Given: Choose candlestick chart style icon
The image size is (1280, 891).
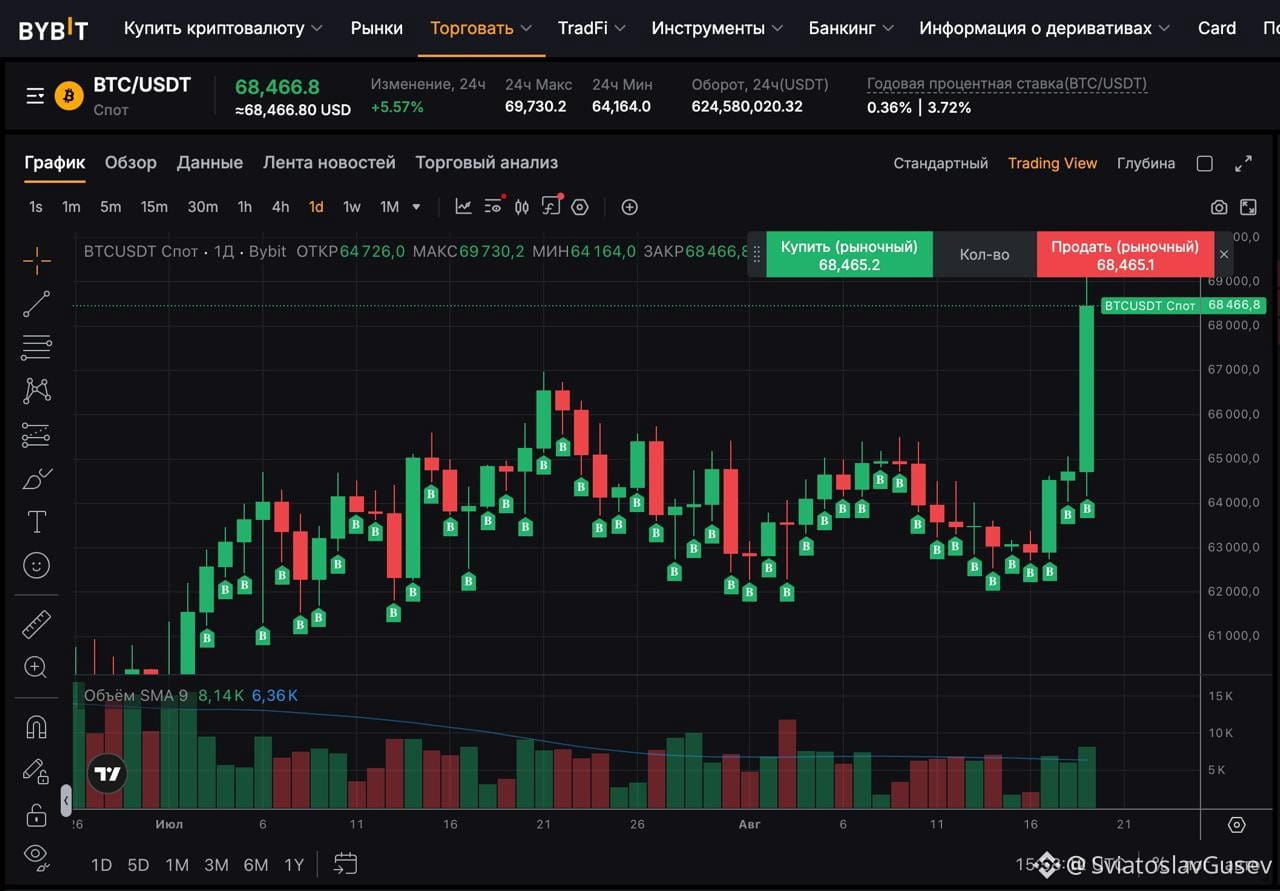Looking at the screenshot, I should click(522, 207).
